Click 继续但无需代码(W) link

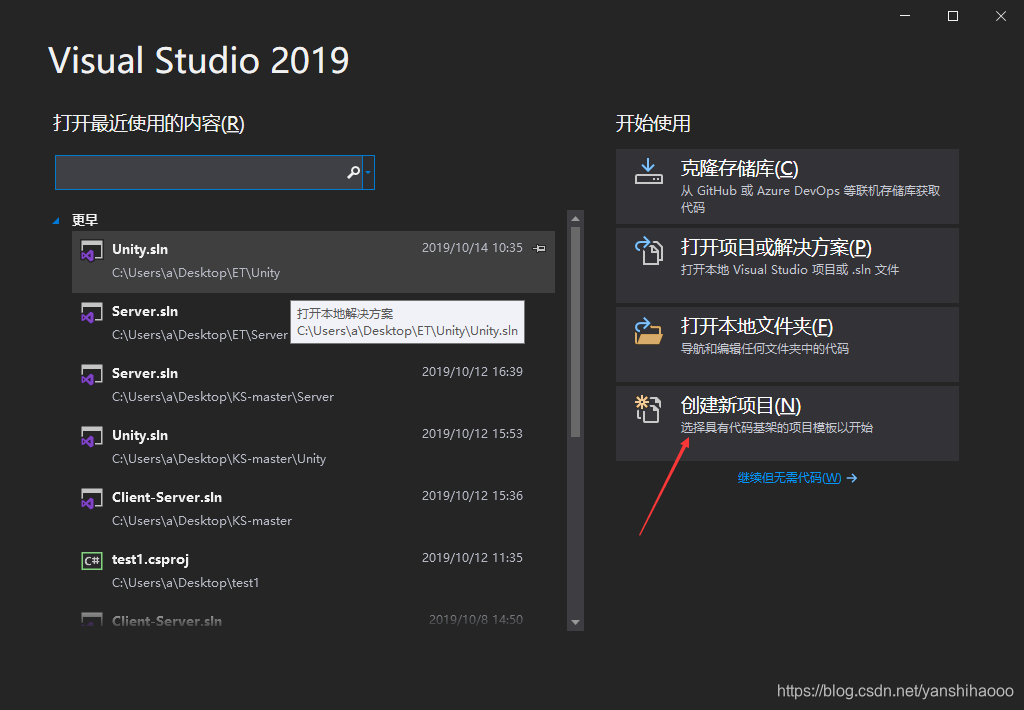[789, 478]
